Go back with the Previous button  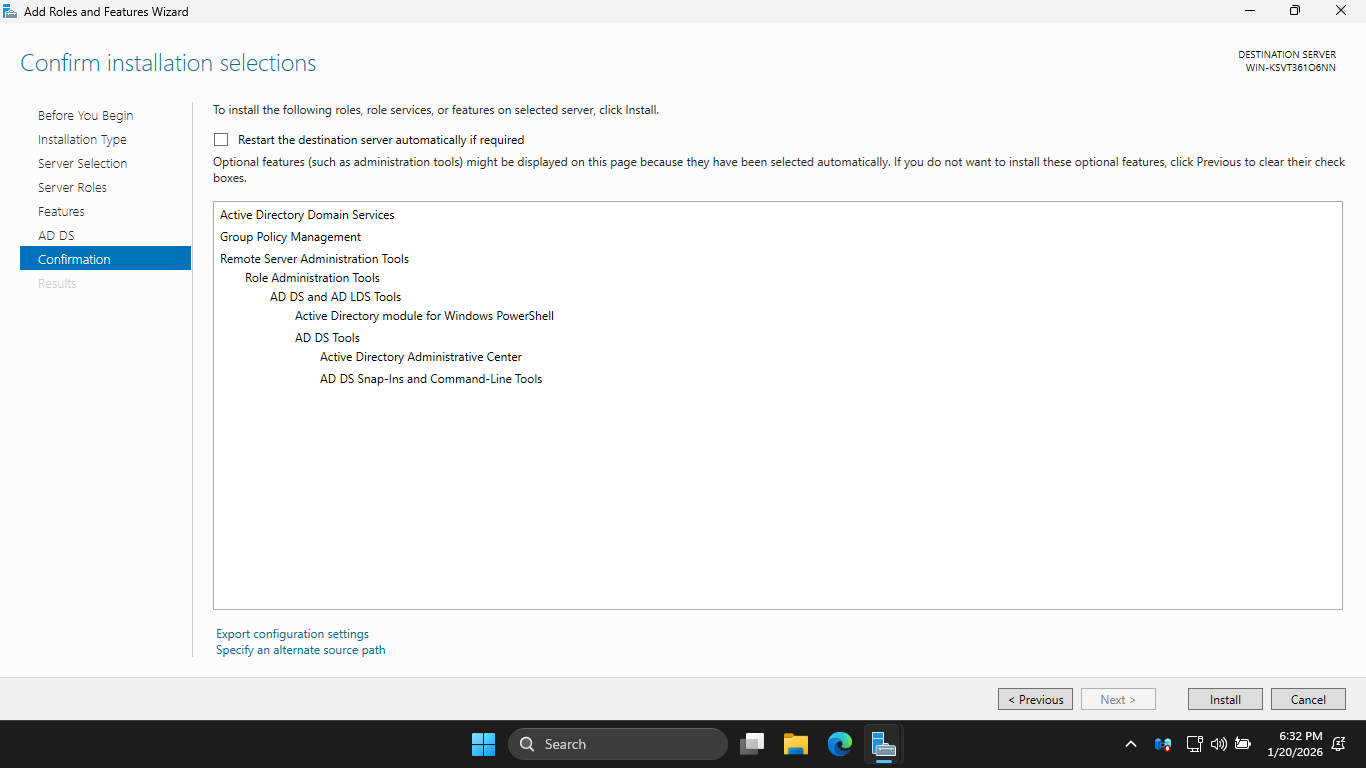(1035, 699)
